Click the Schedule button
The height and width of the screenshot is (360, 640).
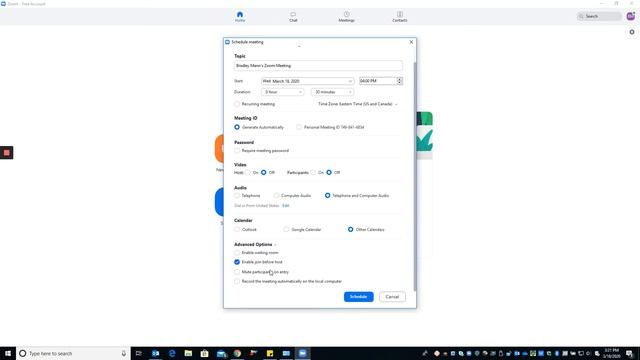[x=358, y=297]
